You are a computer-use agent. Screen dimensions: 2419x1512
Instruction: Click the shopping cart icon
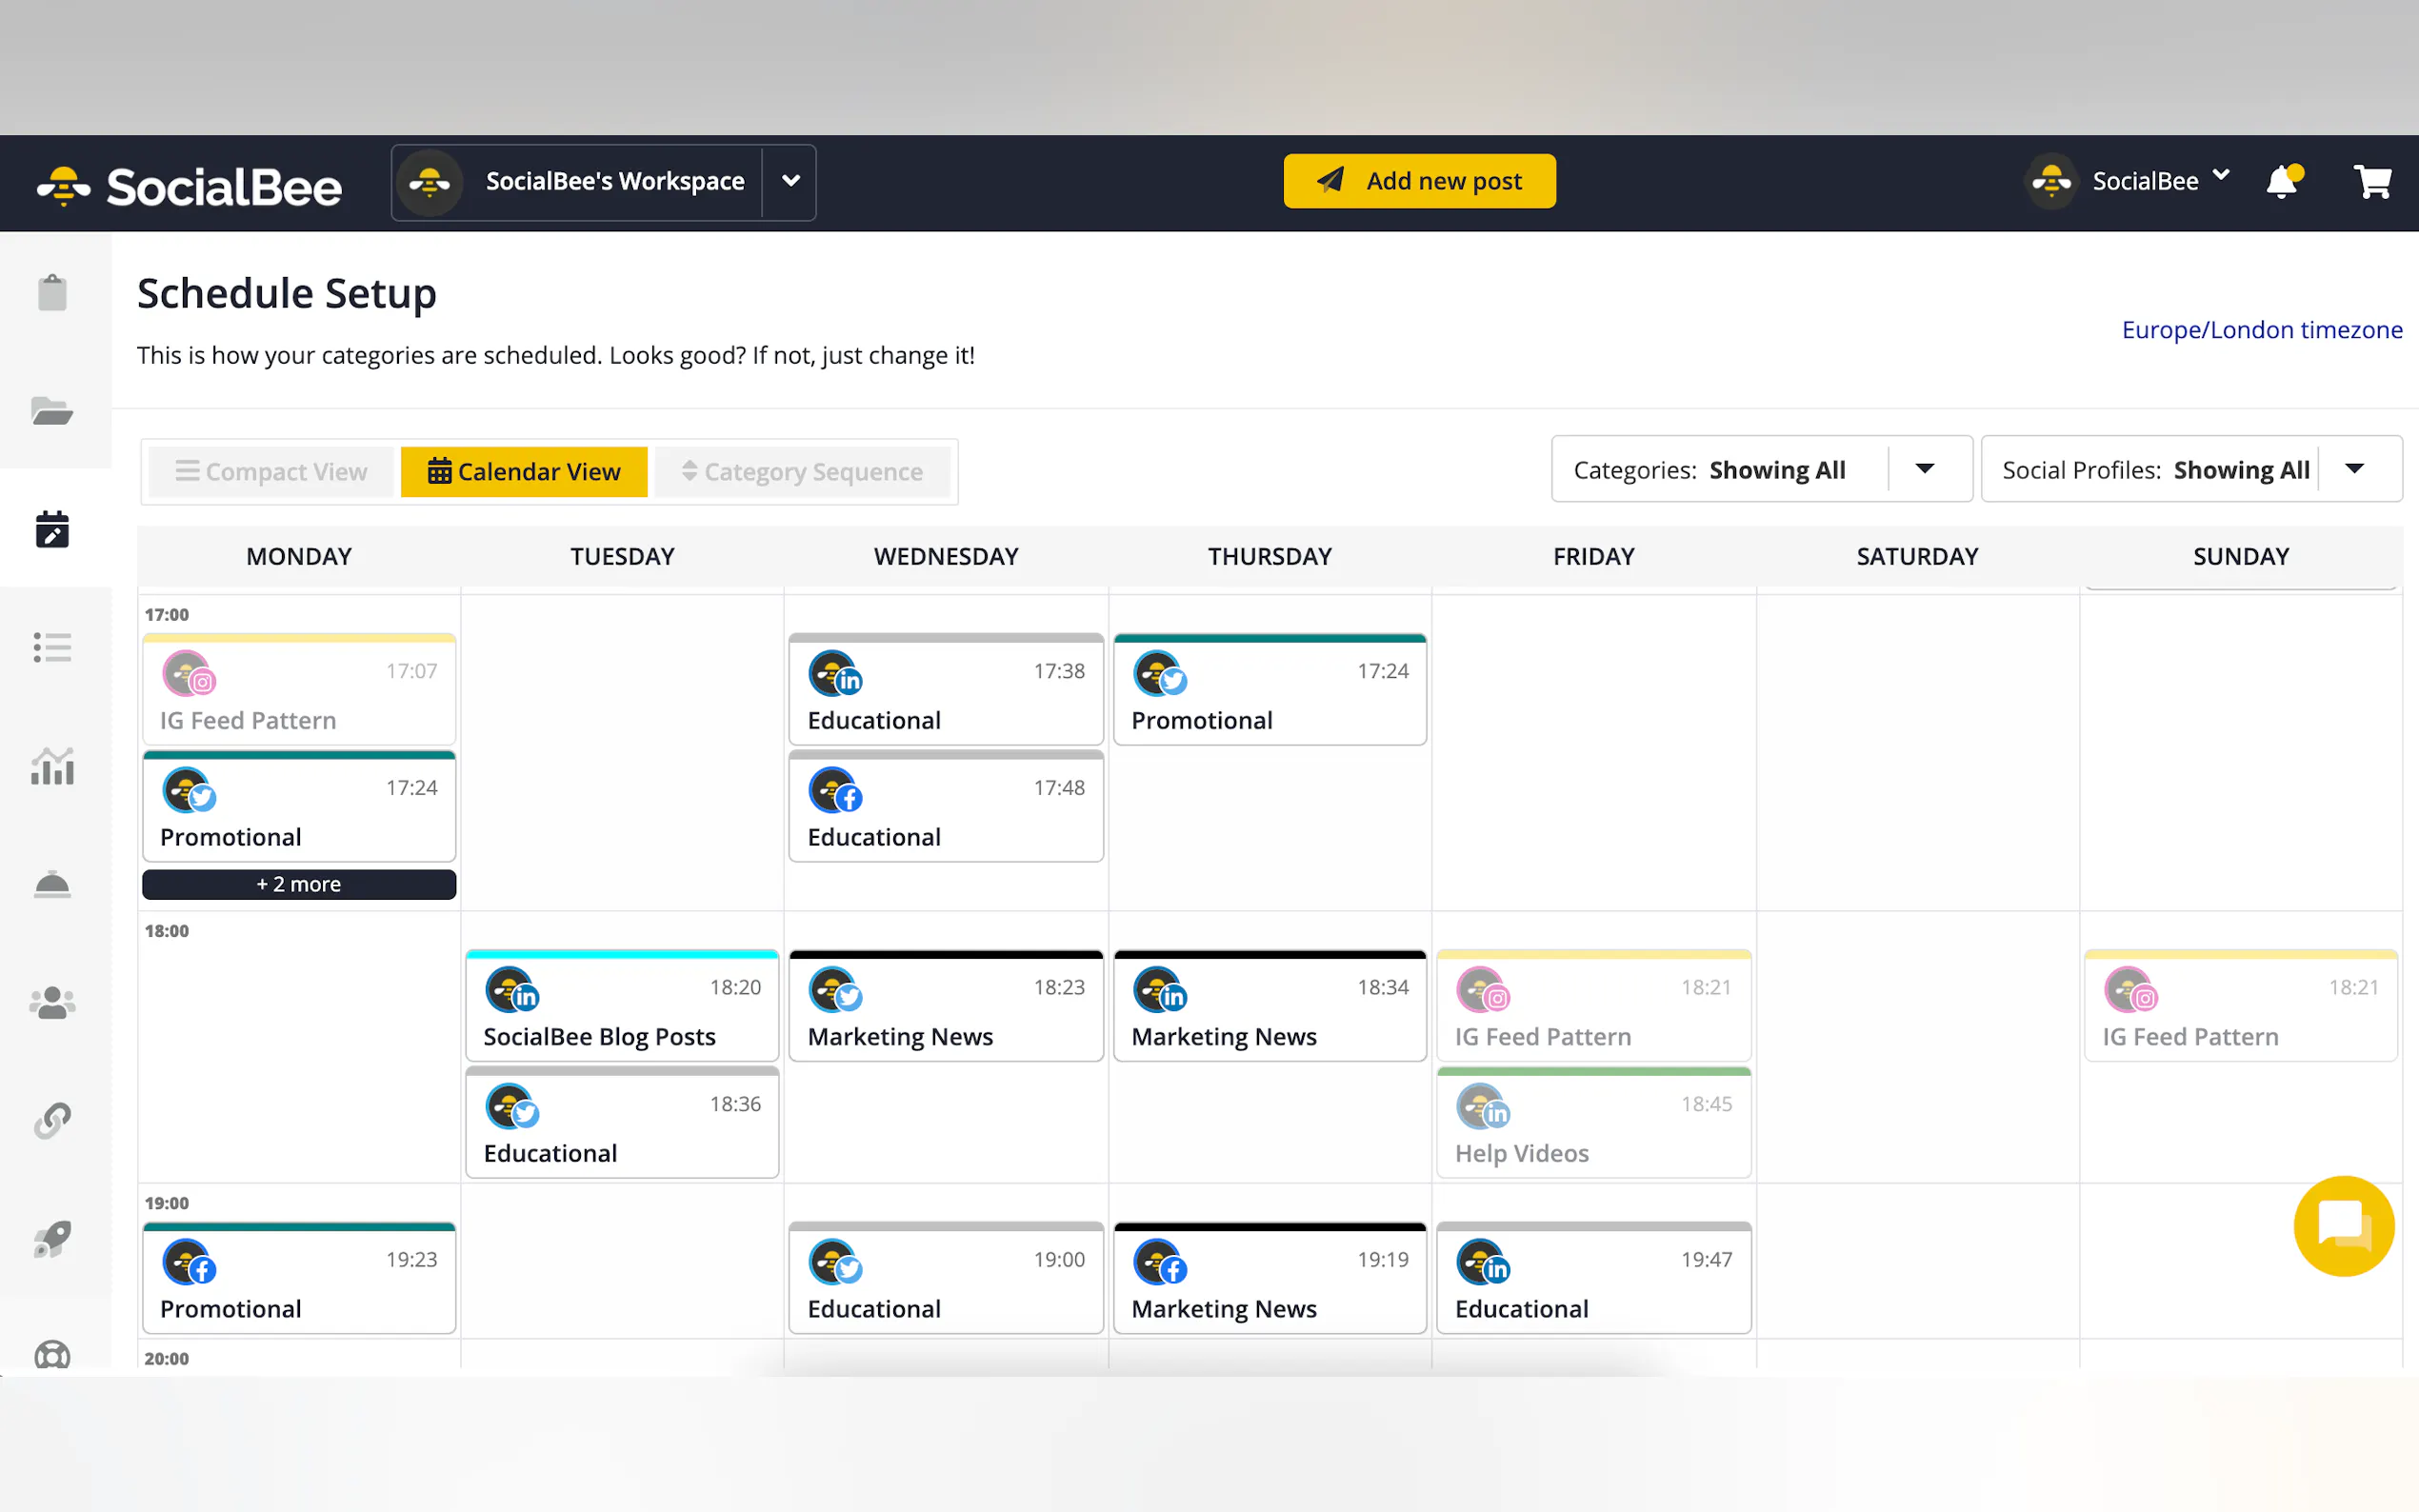(2372, 182)
